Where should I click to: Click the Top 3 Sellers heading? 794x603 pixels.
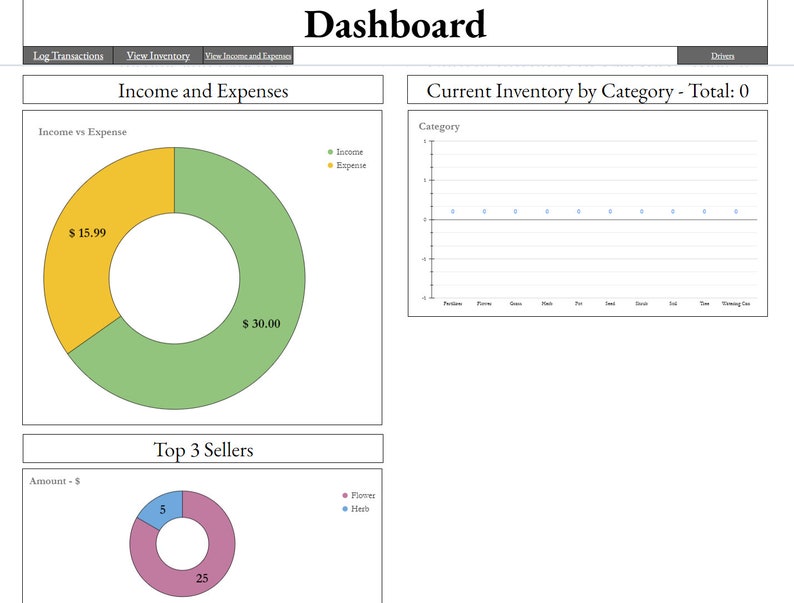tap(203, 450)
